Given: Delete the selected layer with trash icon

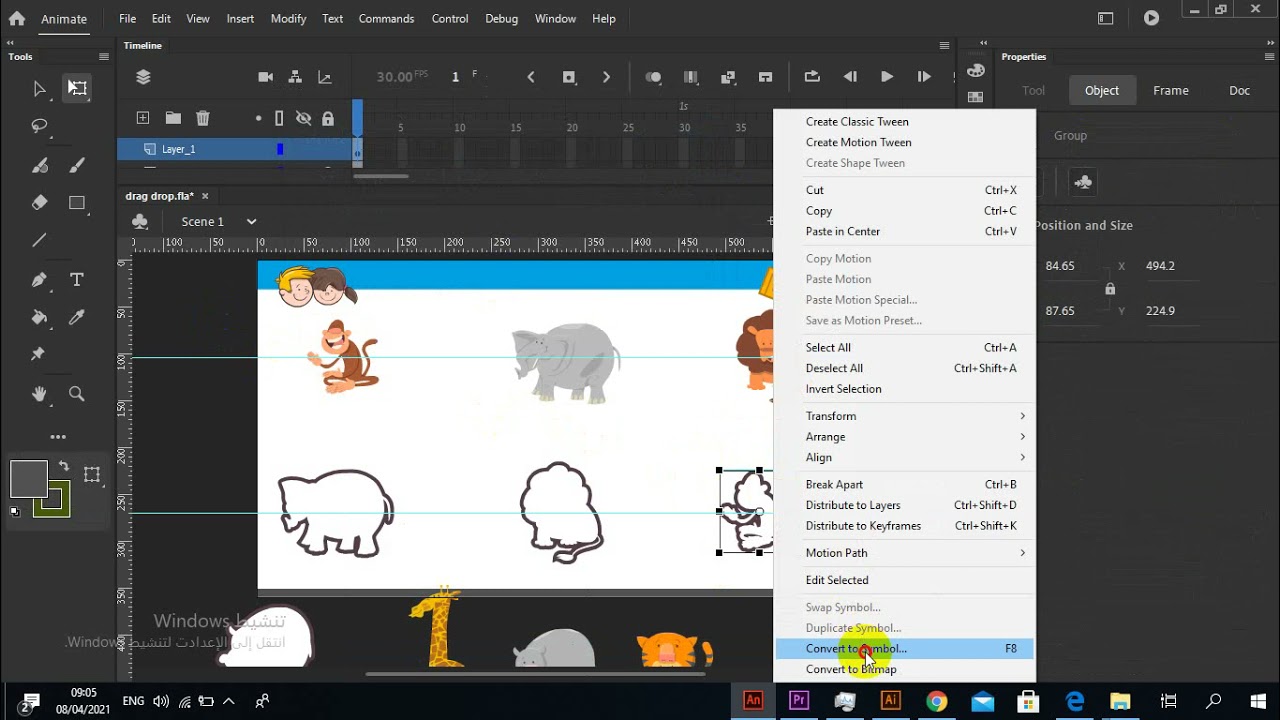Looking at the screenshot, I should tap(203, 118).
